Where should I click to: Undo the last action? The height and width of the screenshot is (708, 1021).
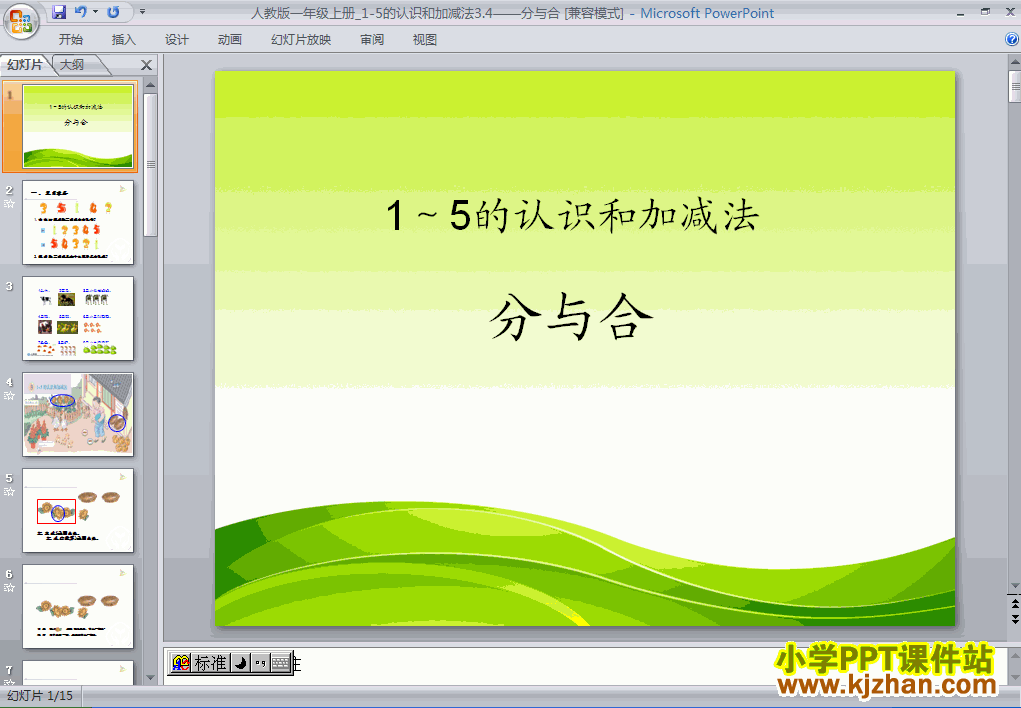pyautogui.click(x=80, y=12)
